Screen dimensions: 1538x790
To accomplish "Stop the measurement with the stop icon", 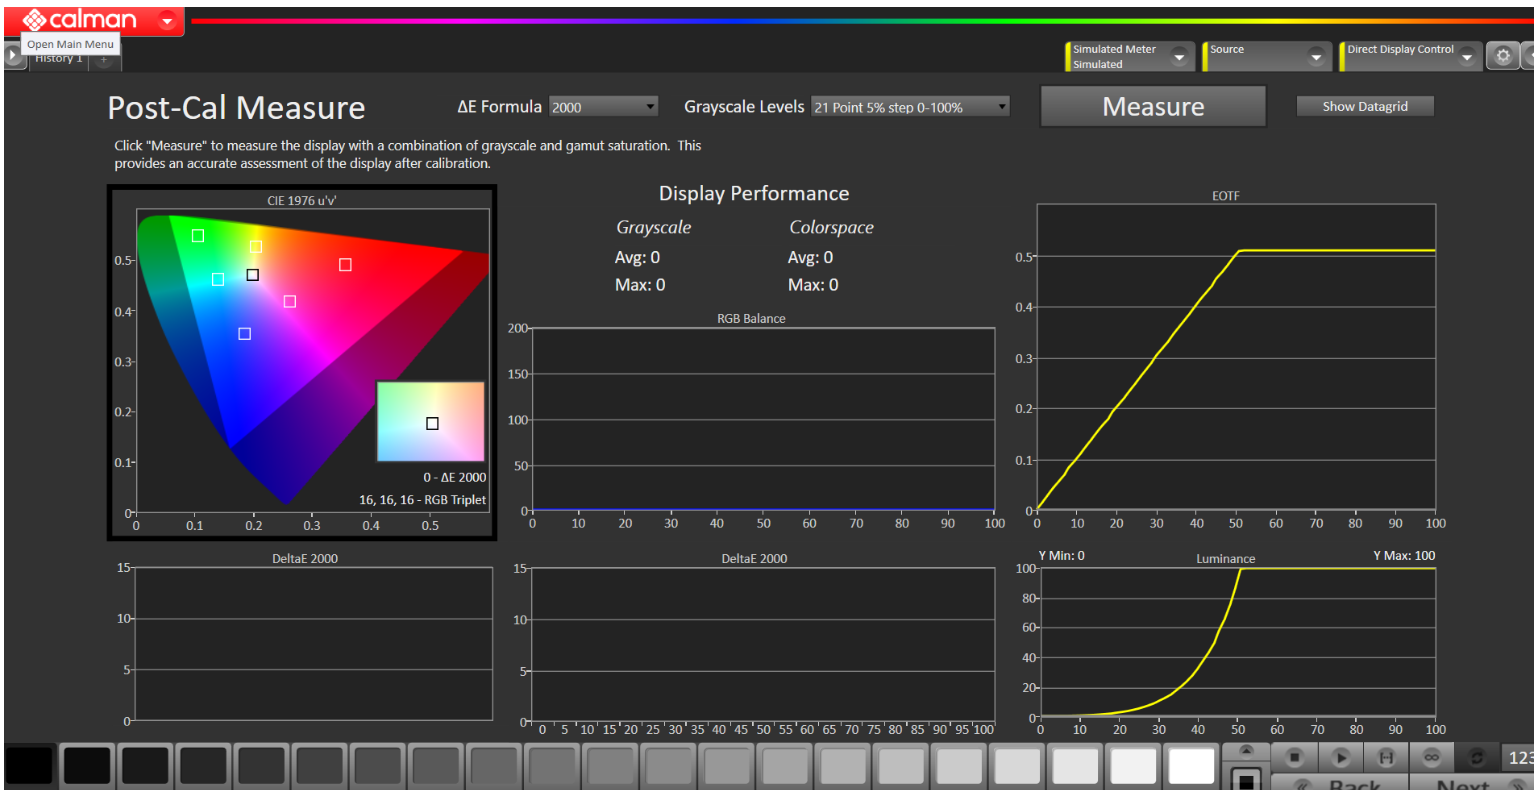I will pyautogui.click(x=1294, y=758).
